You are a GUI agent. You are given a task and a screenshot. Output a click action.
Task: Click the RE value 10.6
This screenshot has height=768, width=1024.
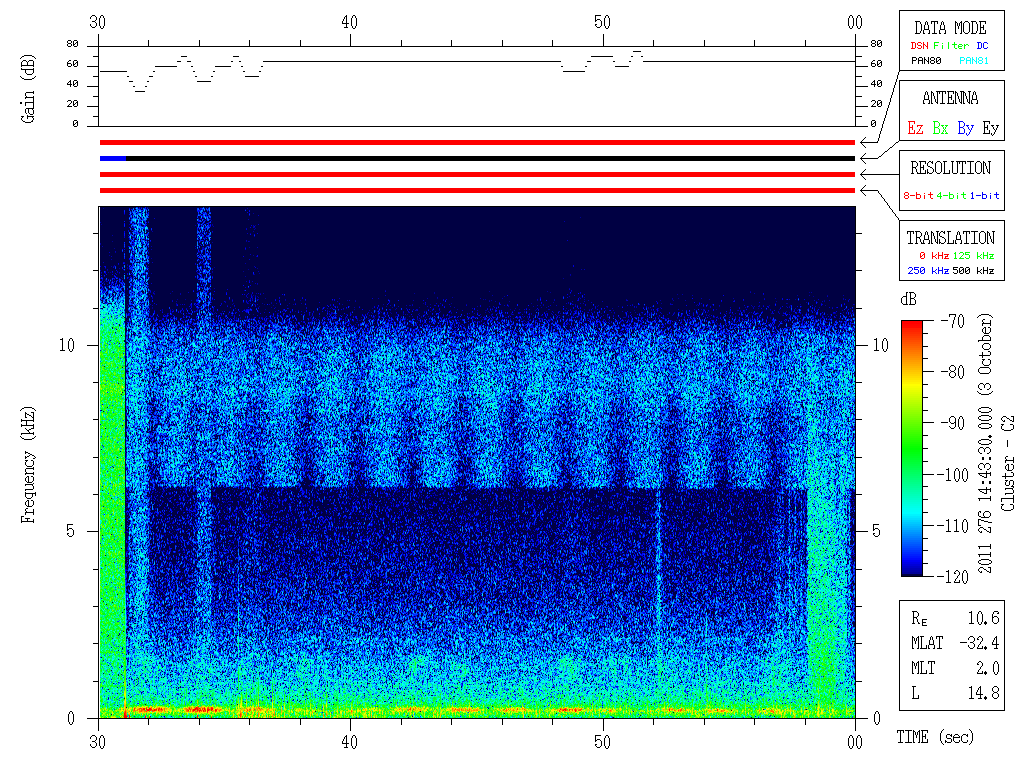click(984, 618)
